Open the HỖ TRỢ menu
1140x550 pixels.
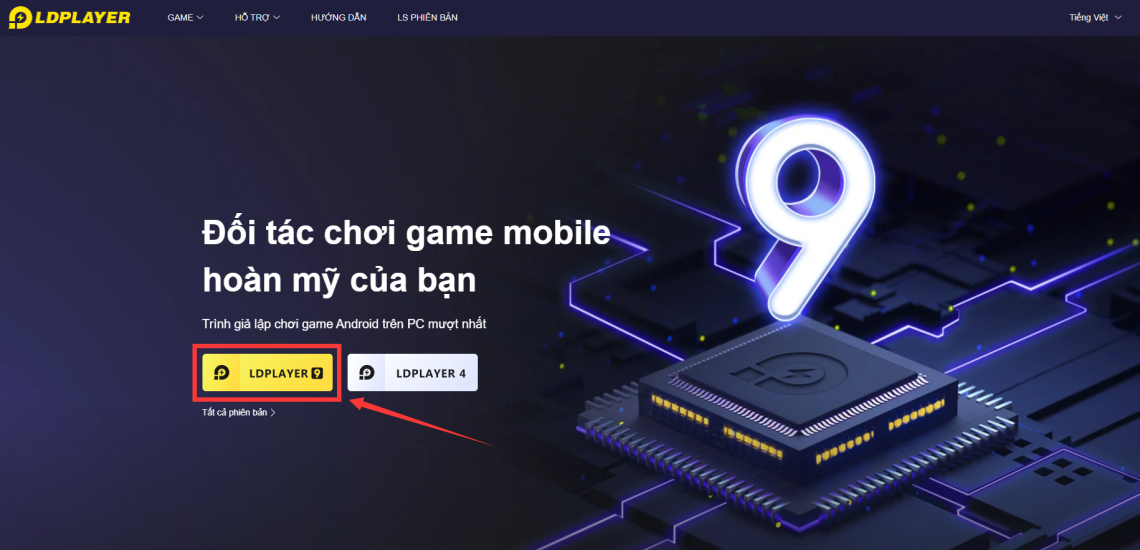coord(257,17)
